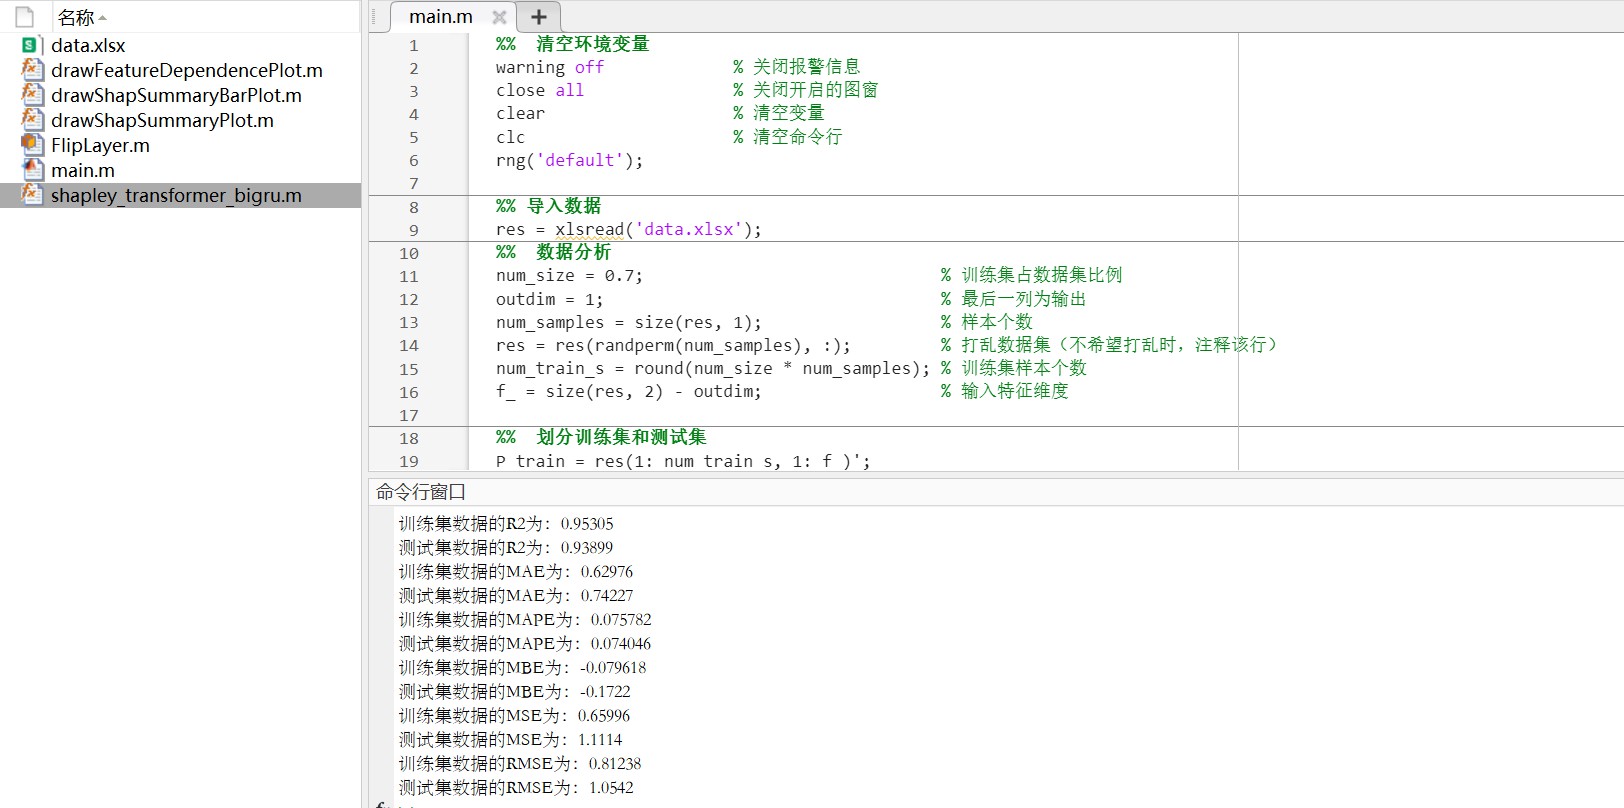Click the drawShapSummaryPlot.m function file icon

pos(32,120)
